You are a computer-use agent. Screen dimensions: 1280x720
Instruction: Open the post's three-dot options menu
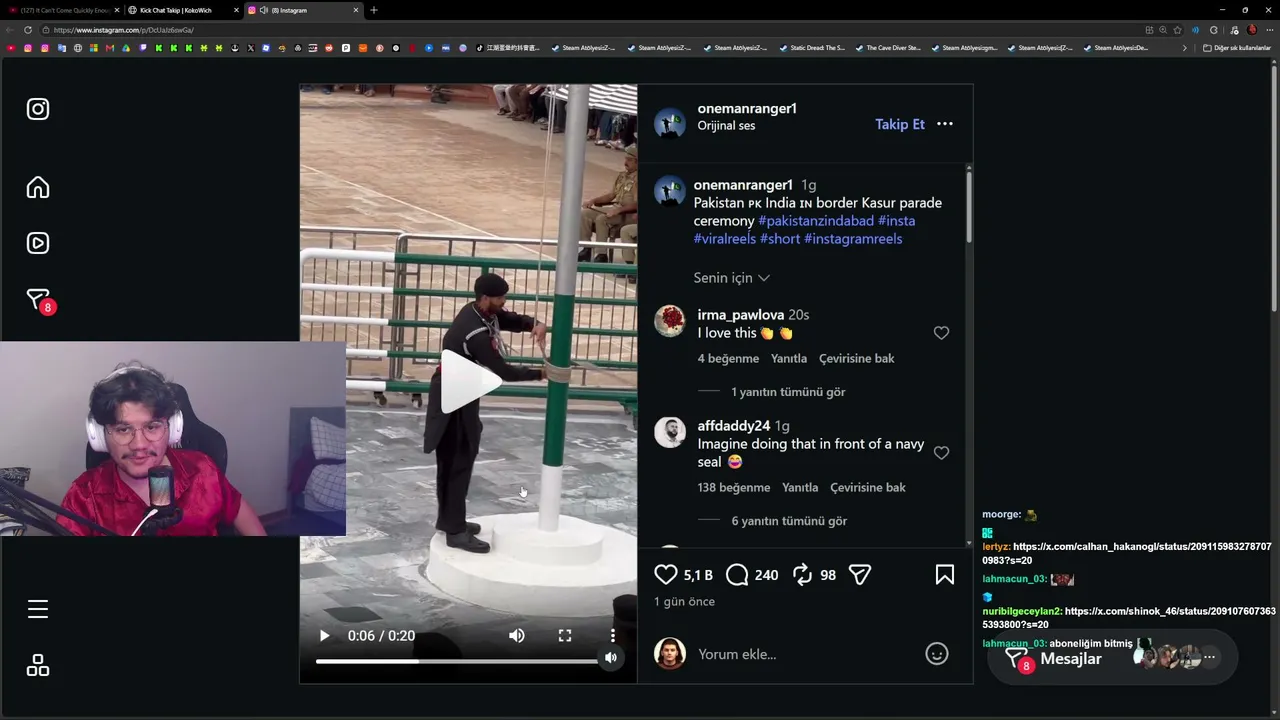tap(945, 124)
